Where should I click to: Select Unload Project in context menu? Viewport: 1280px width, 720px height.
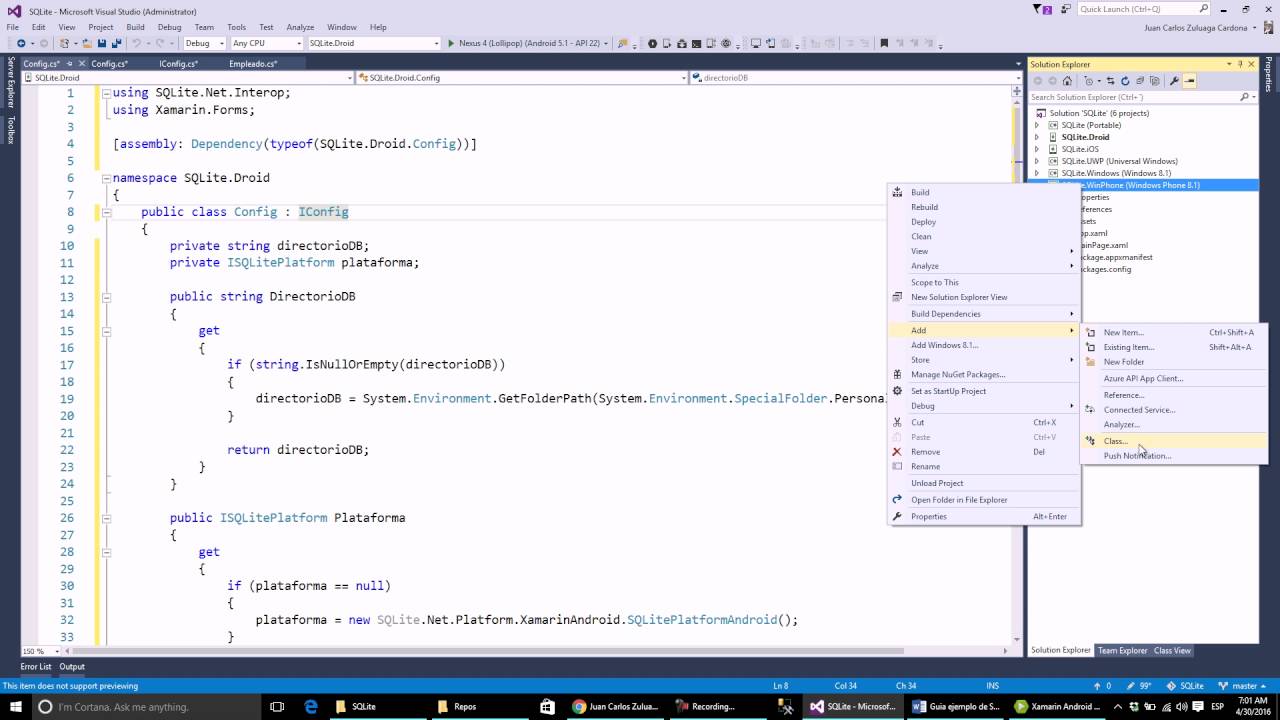pos(984,483)
